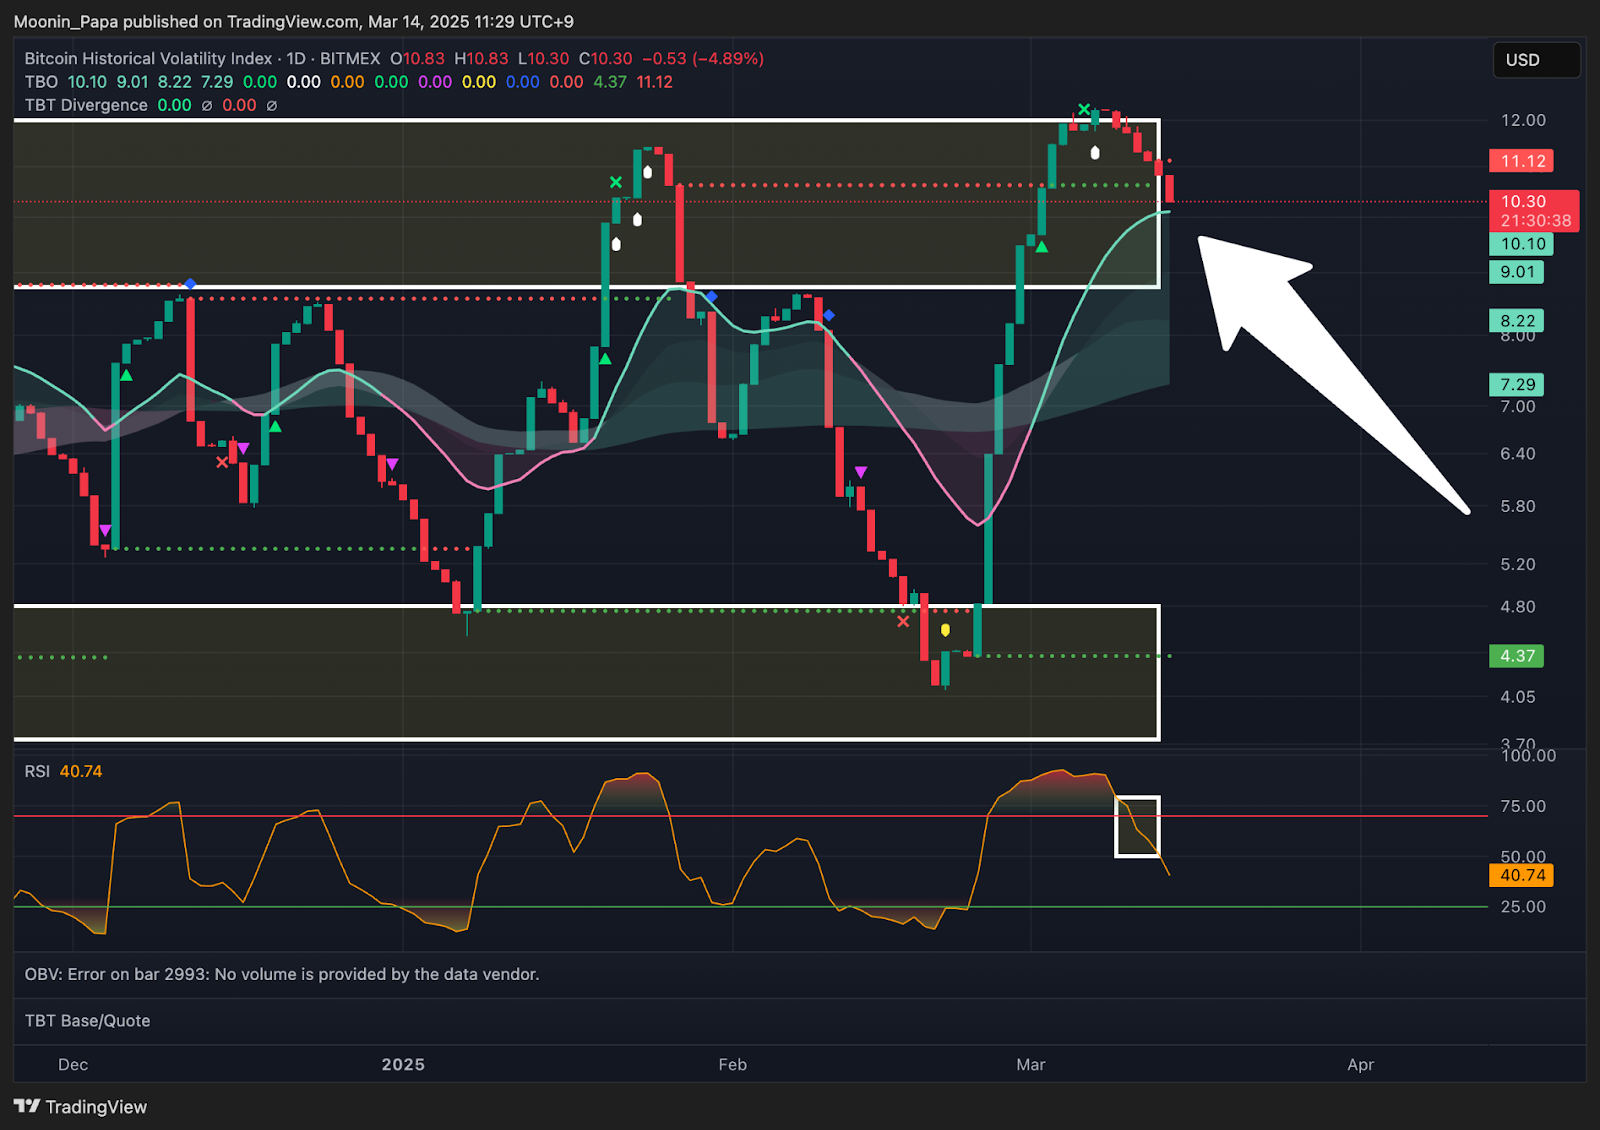1600x1130 pixels.
Task: Click the Bitcoin Historical Volatility Index title
Action: [148, 59]
